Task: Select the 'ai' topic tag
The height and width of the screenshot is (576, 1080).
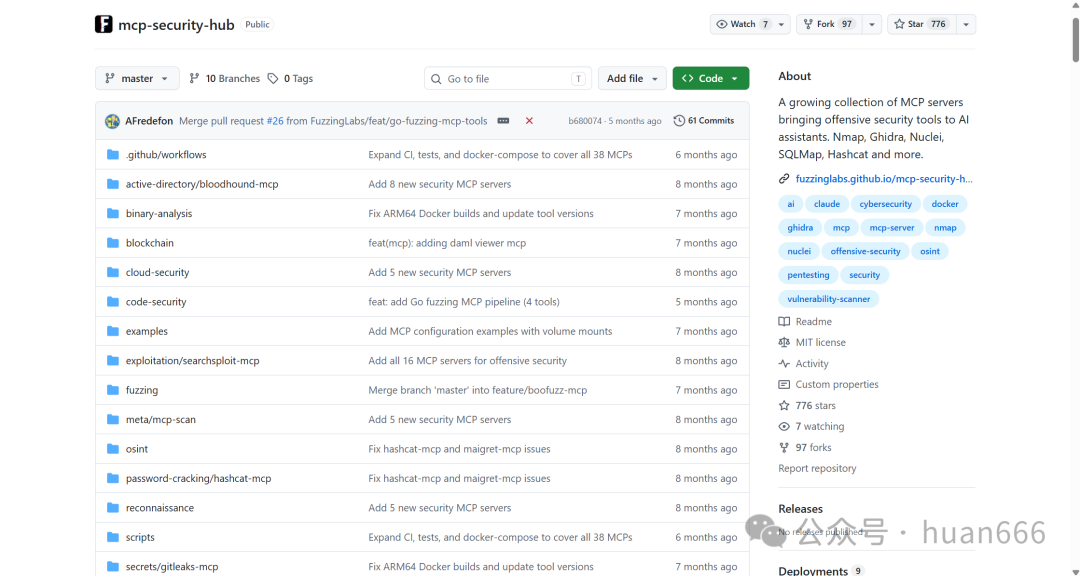Action: click(791, 204)
